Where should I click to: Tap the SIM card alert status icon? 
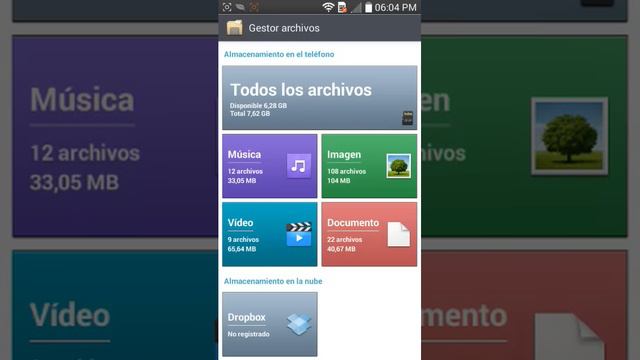[342, 7]
